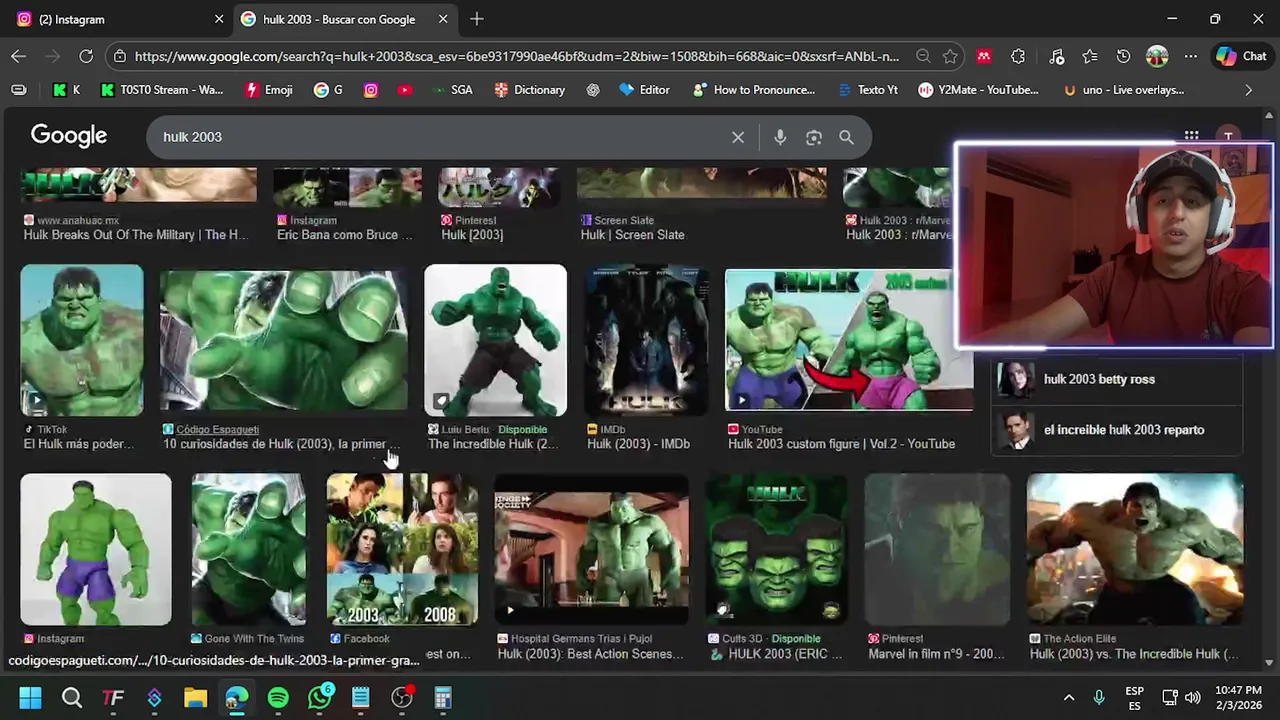
Task: Open the Emoji bookmark
Action: (269, 90)
